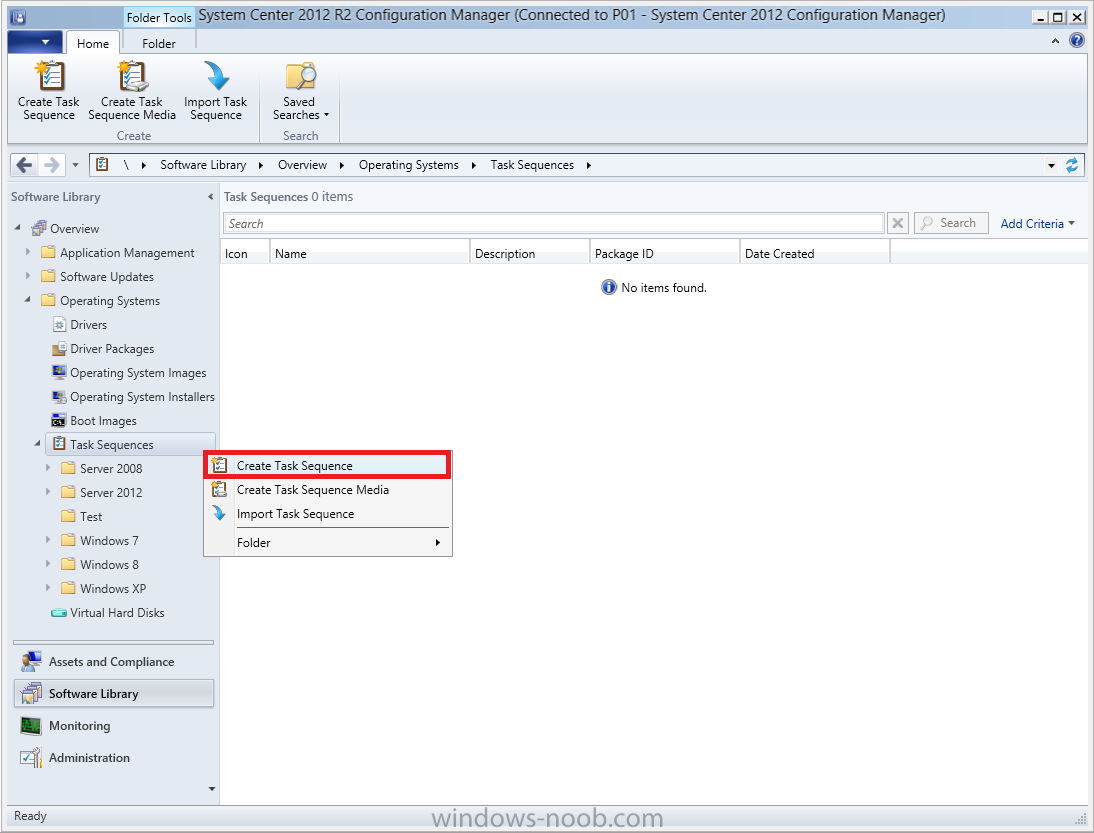Image resolution: width=1094 pixels, height=833 pixels.
Task: Open the blue application menu button
Action: 35,43
